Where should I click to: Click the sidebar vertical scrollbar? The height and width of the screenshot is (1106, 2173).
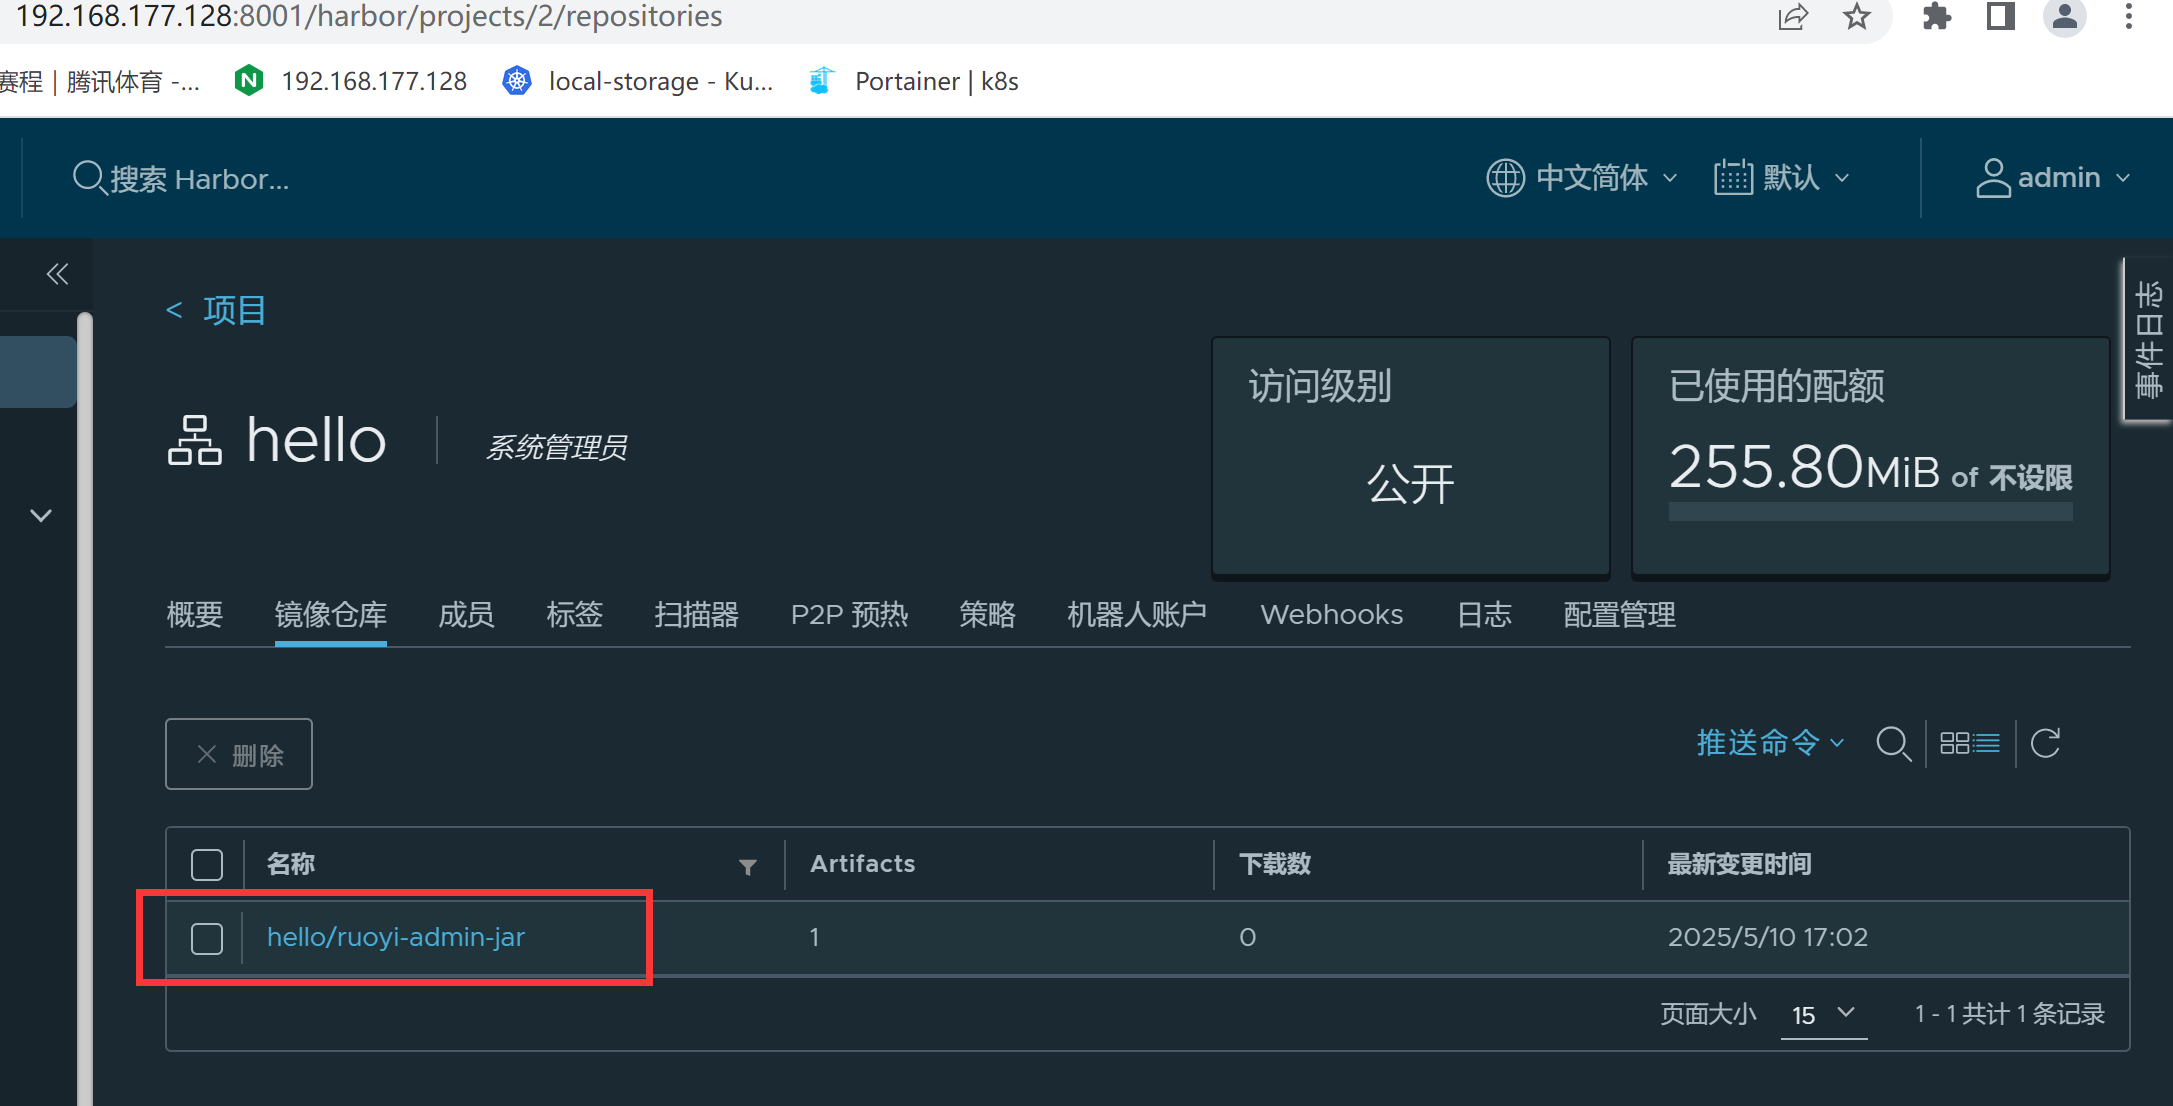[x=85, y=700]
